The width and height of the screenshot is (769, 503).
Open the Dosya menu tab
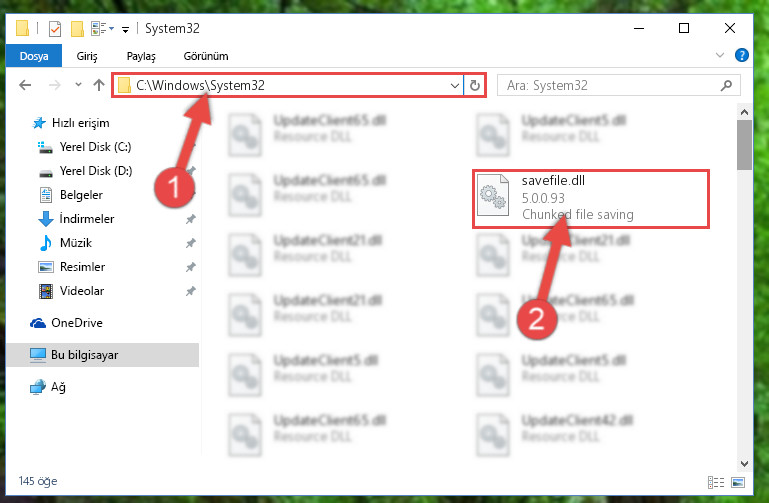(x=34, y=56)
